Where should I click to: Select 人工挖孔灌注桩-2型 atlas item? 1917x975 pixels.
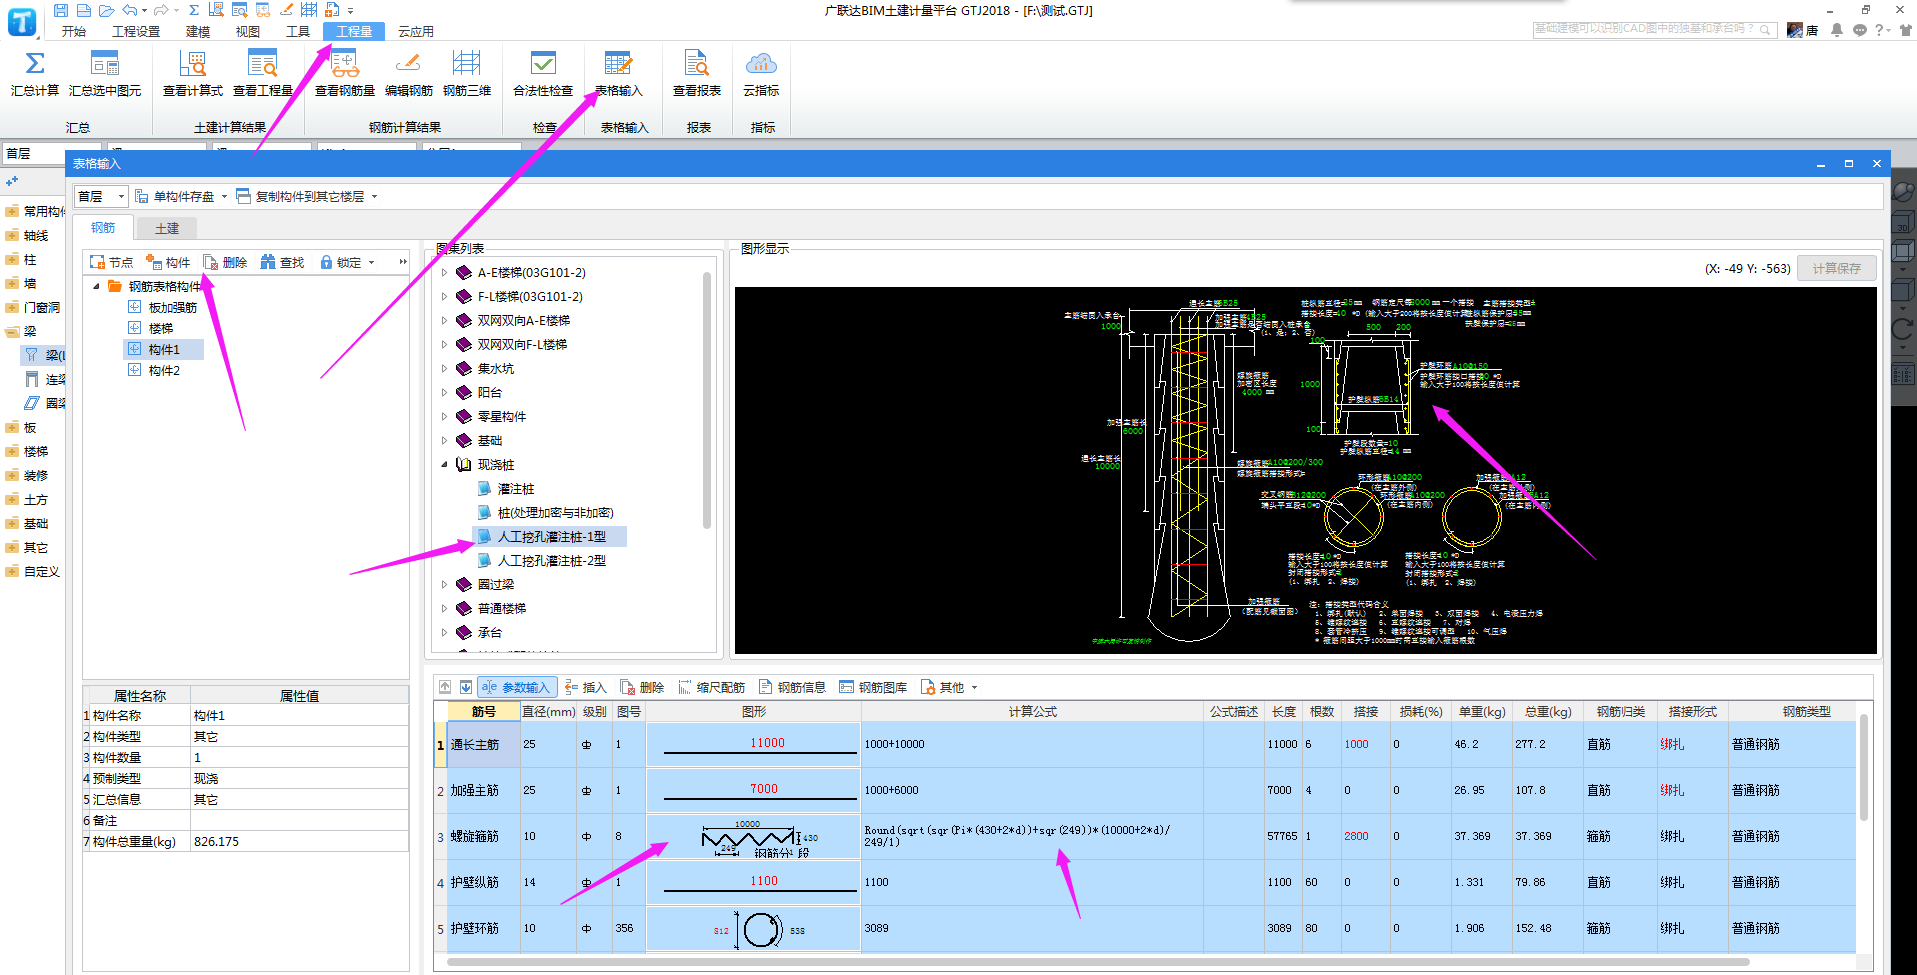pos(552,560)
